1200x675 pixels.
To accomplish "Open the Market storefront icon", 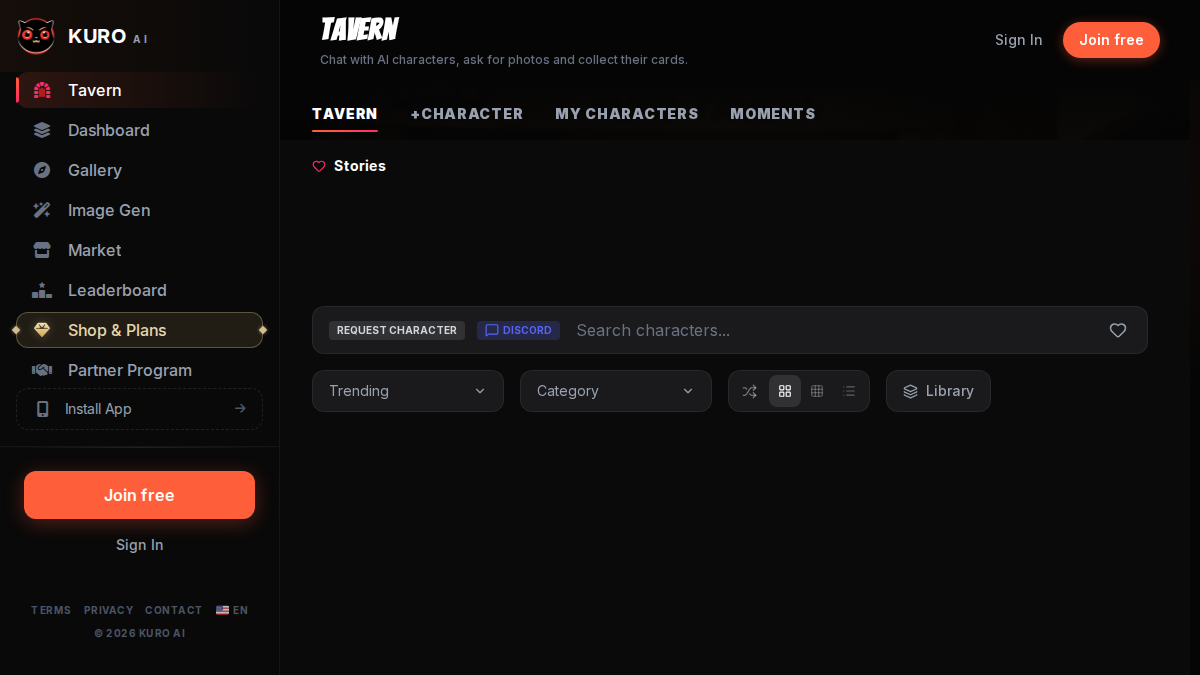I will pos(42,250).
